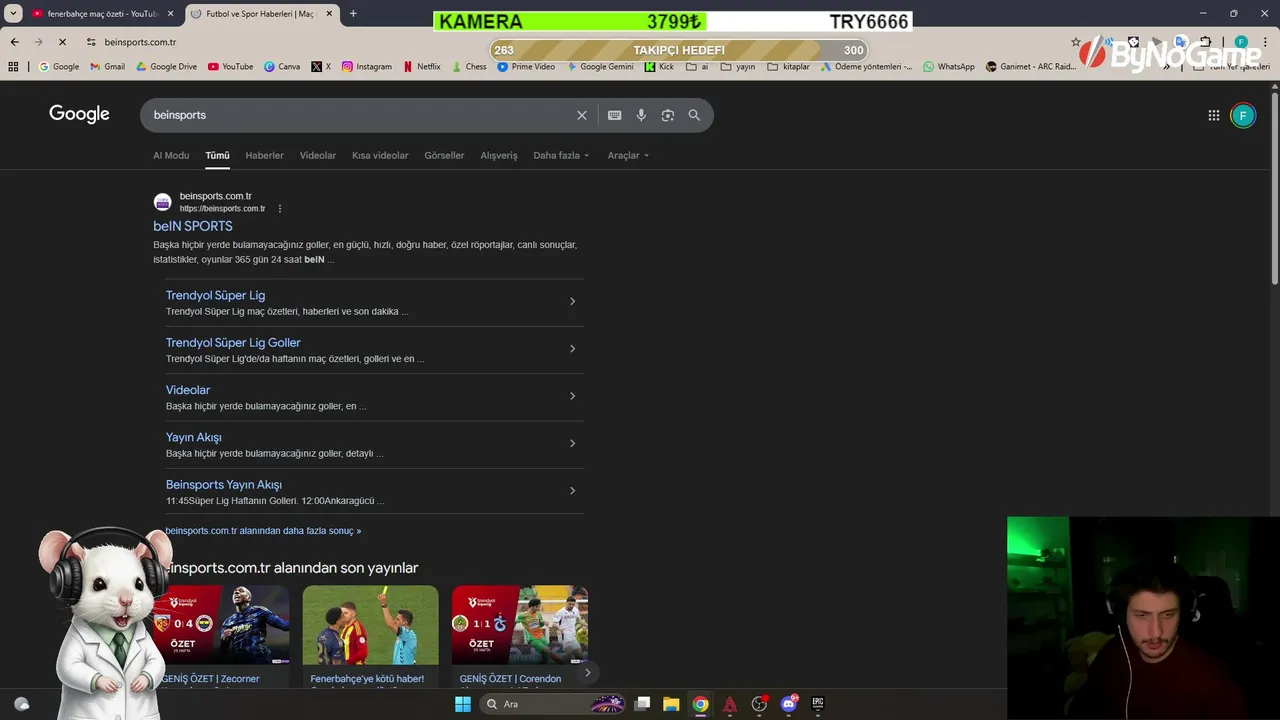Open the yayın bookmarks folder
The height and width of the screenshot is (720, 1280).
pyautogui.click(x=738, y=67)
